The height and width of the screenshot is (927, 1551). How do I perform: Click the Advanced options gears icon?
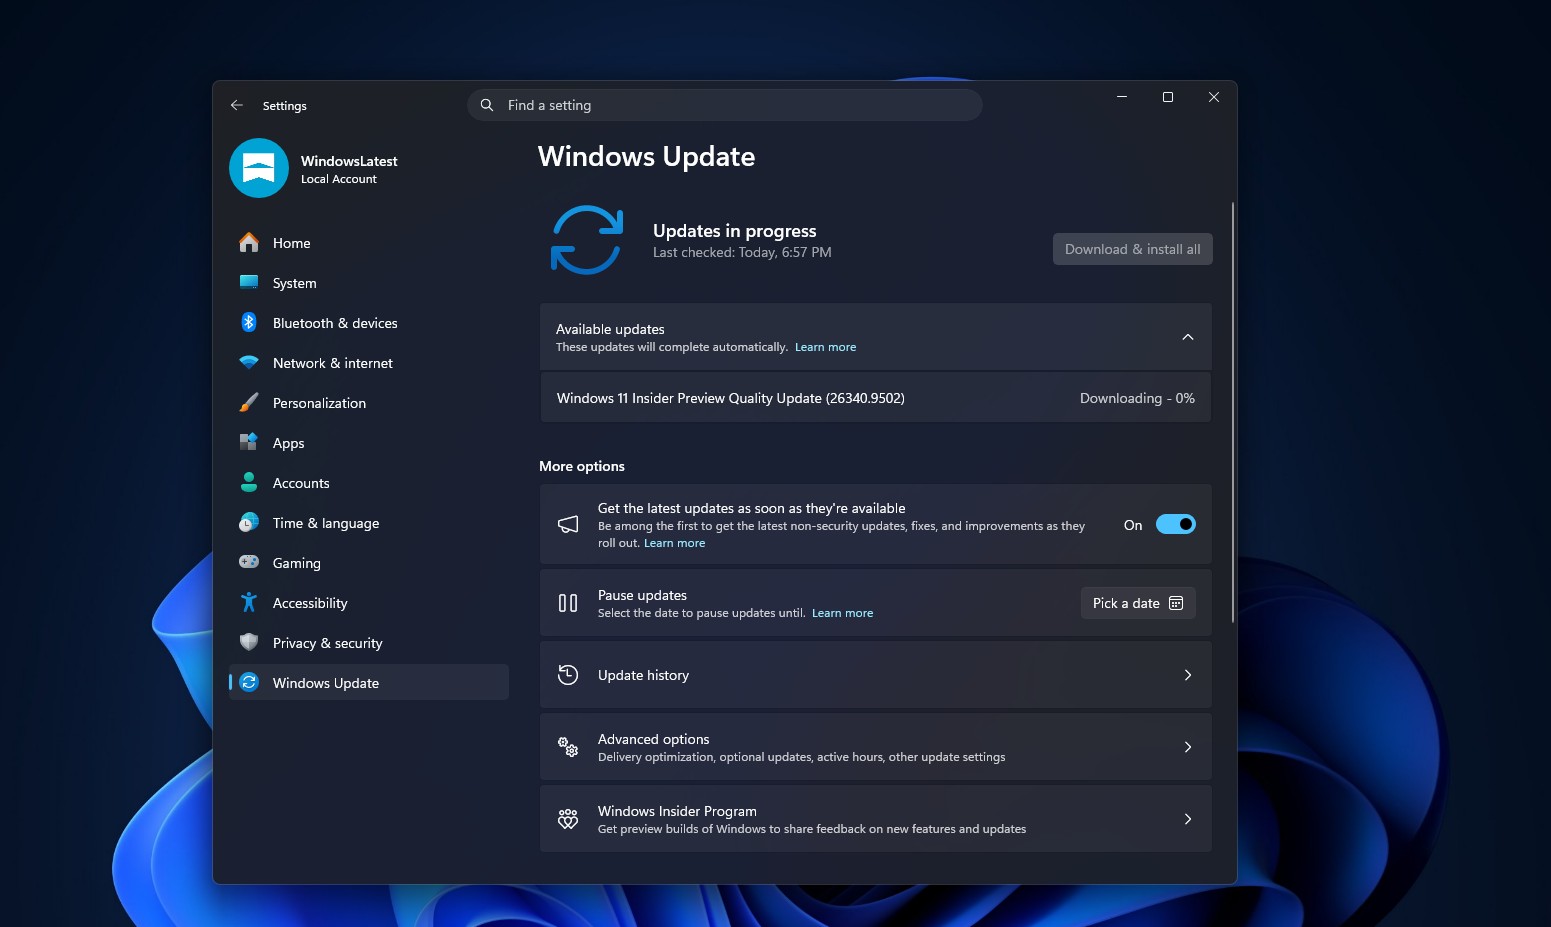(x=568, y=747)
